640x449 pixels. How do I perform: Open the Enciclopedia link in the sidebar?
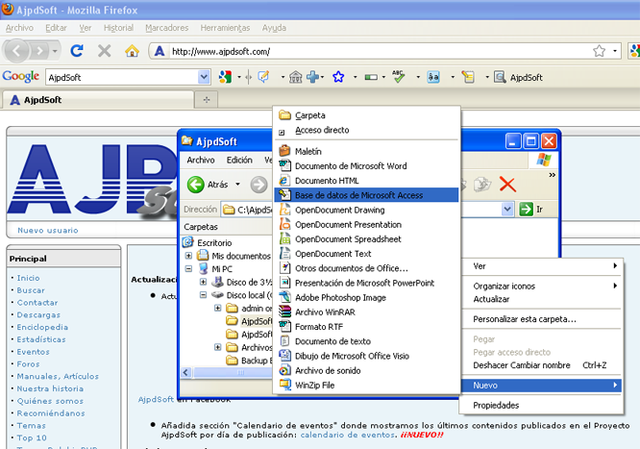(x=42, y=327)
